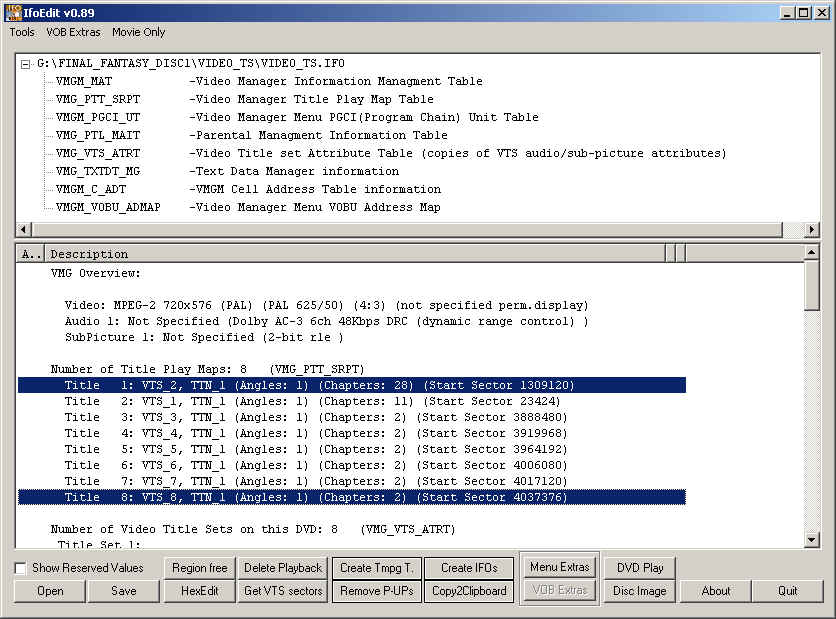
Task: Enable Show Reserved Values checkbox
Action: (x=21, y=568)
